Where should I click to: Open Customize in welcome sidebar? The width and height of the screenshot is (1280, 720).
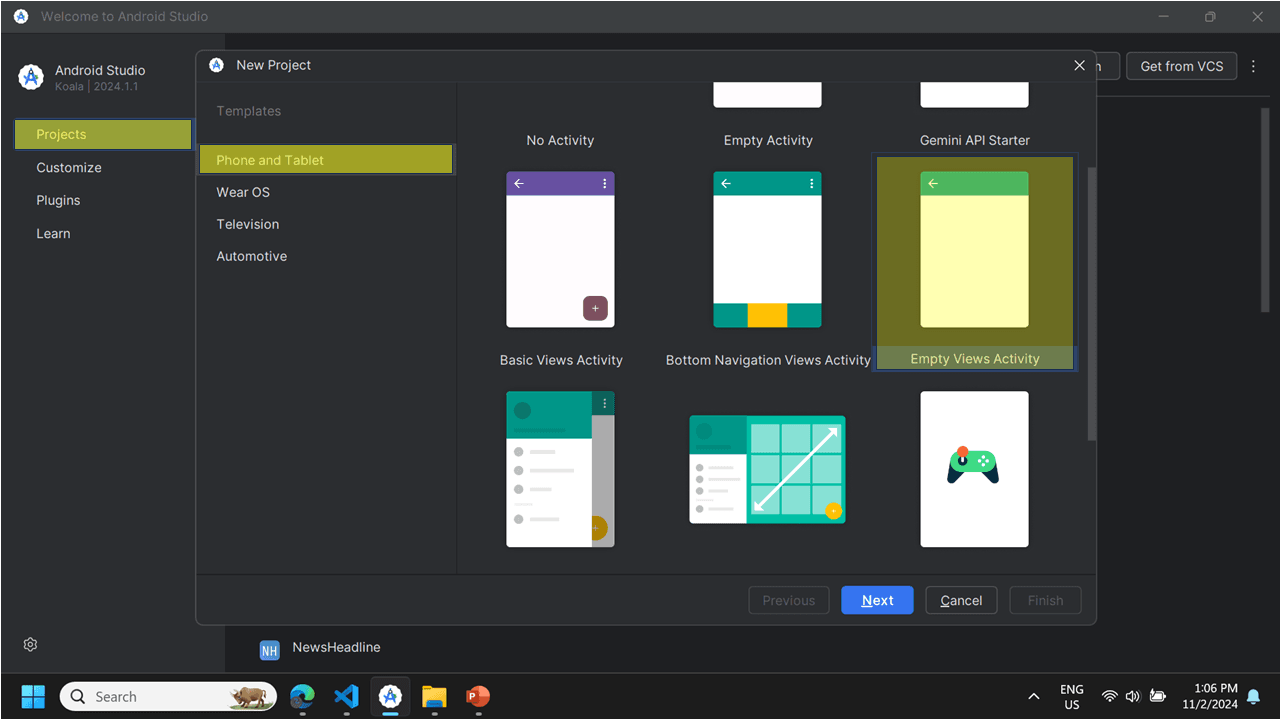click(69, 167)
